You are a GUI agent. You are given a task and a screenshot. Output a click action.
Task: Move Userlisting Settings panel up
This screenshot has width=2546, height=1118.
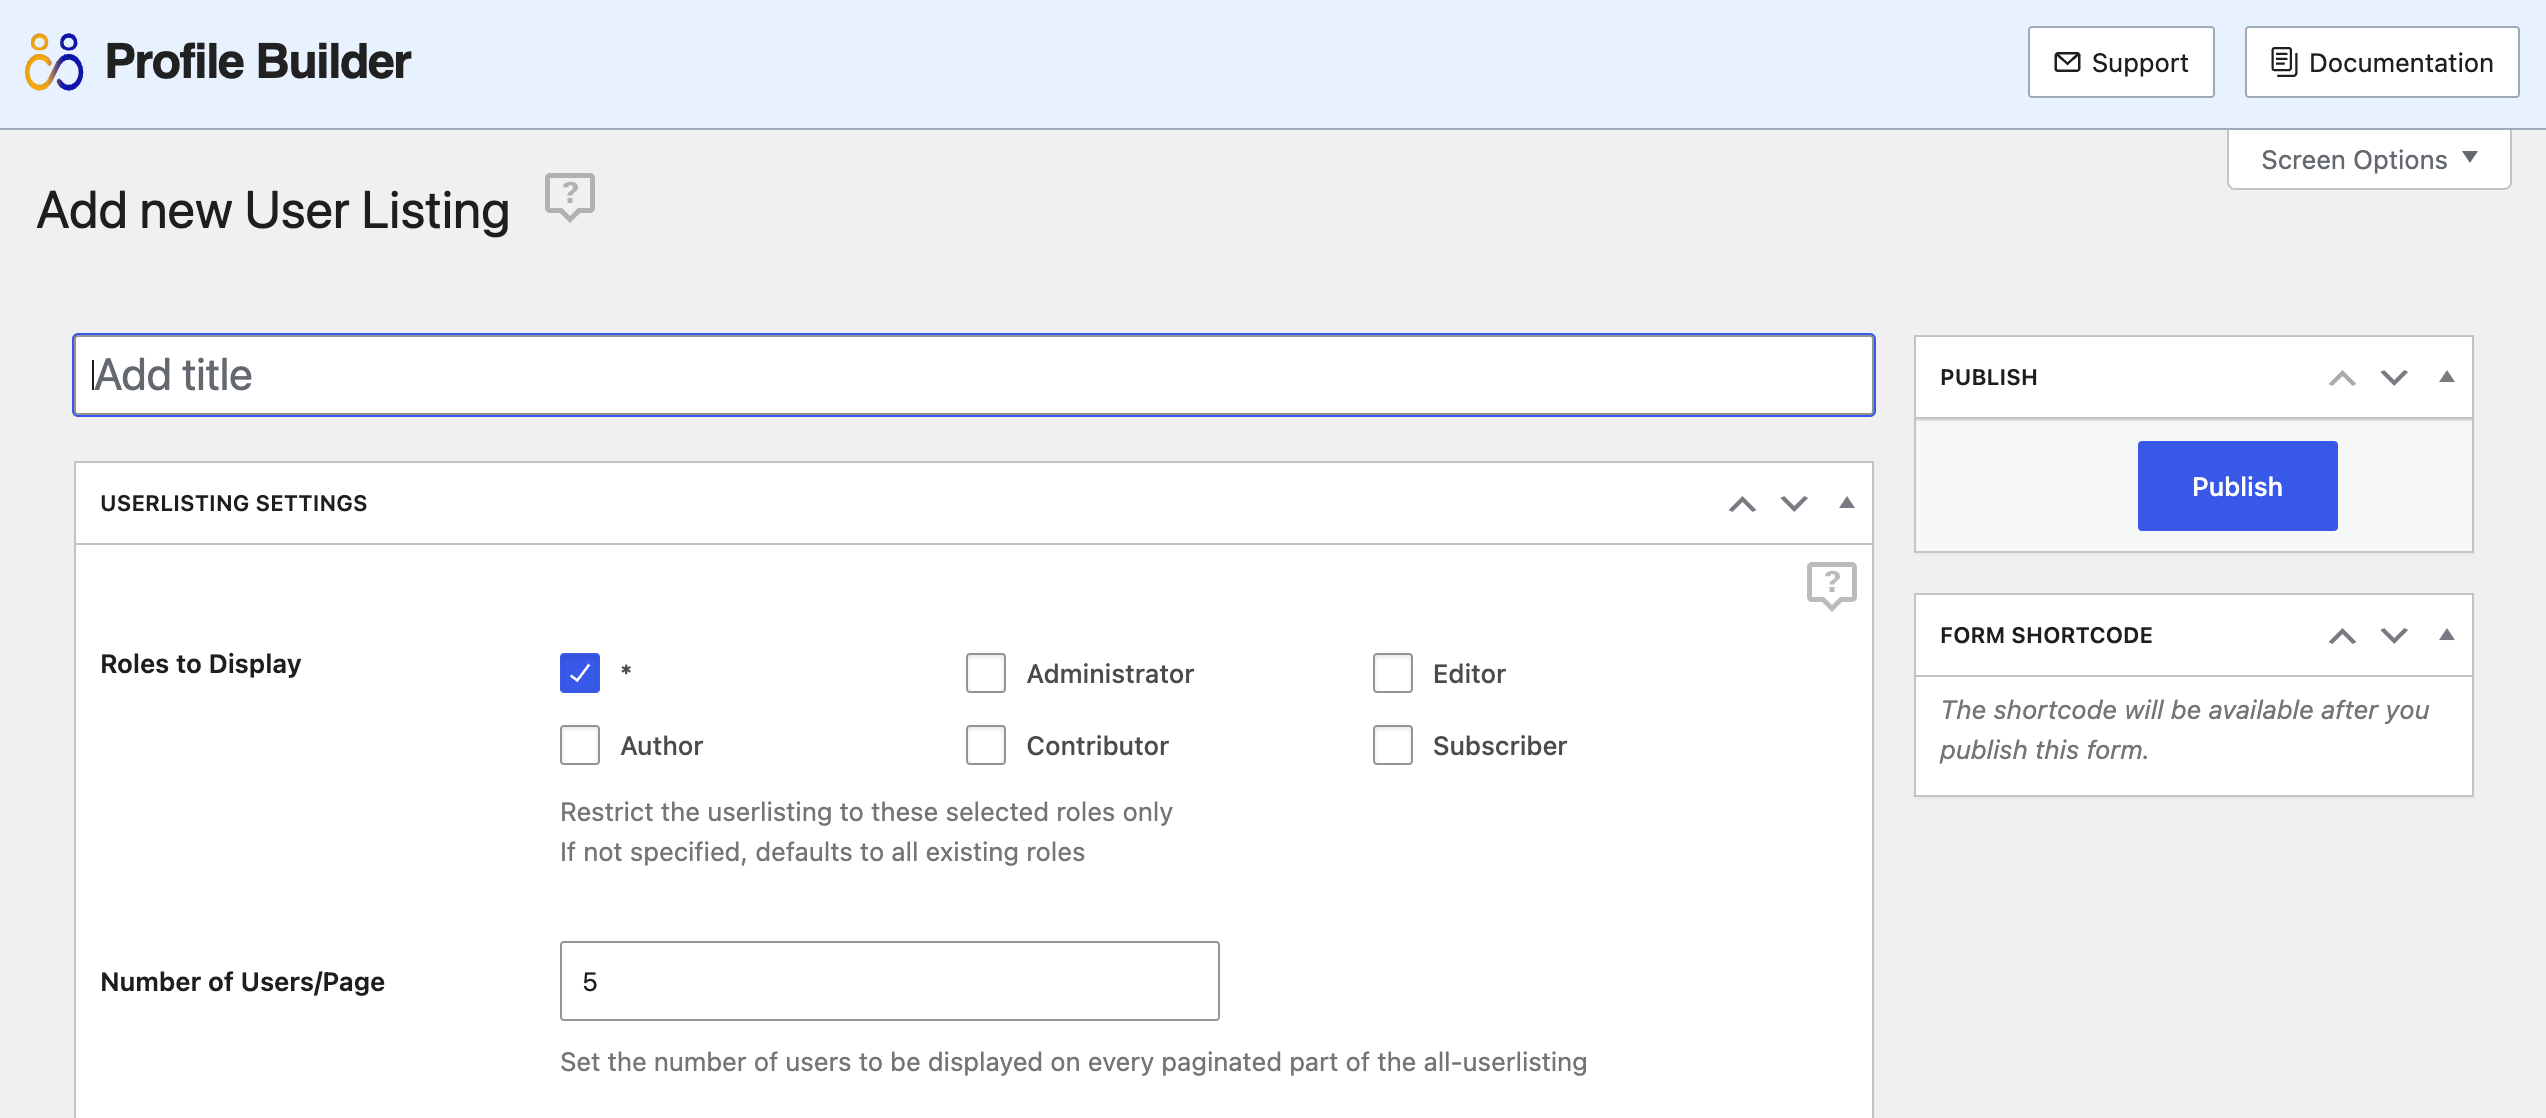pos(1742,504)
